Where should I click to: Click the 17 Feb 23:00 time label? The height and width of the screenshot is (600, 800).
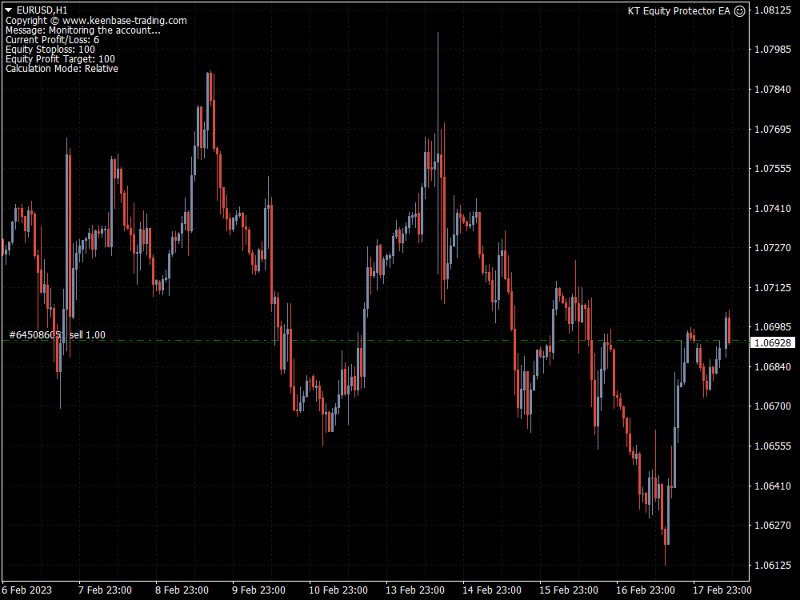(x=722, y=590)
